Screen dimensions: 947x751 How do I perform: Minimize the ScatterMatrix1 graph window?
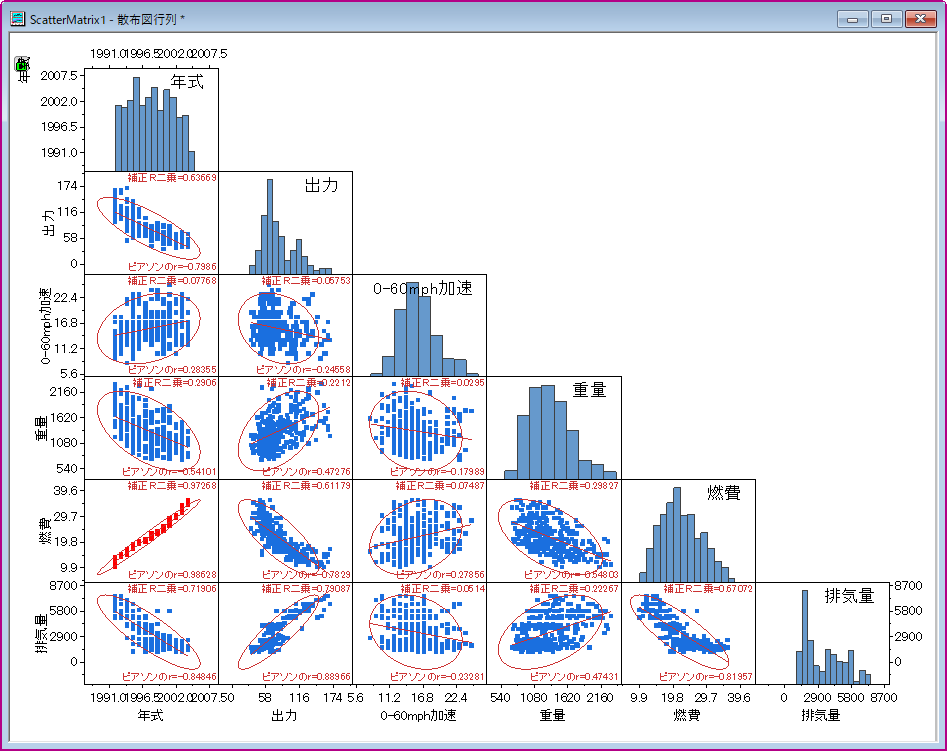(853, 18)
